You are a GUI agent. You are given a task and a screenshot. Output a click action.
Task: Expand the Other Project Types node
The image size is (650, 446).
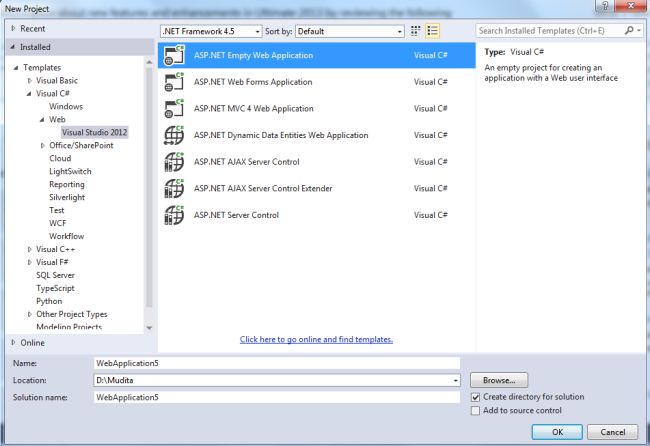pyautogui.click(x=29, y=314)
